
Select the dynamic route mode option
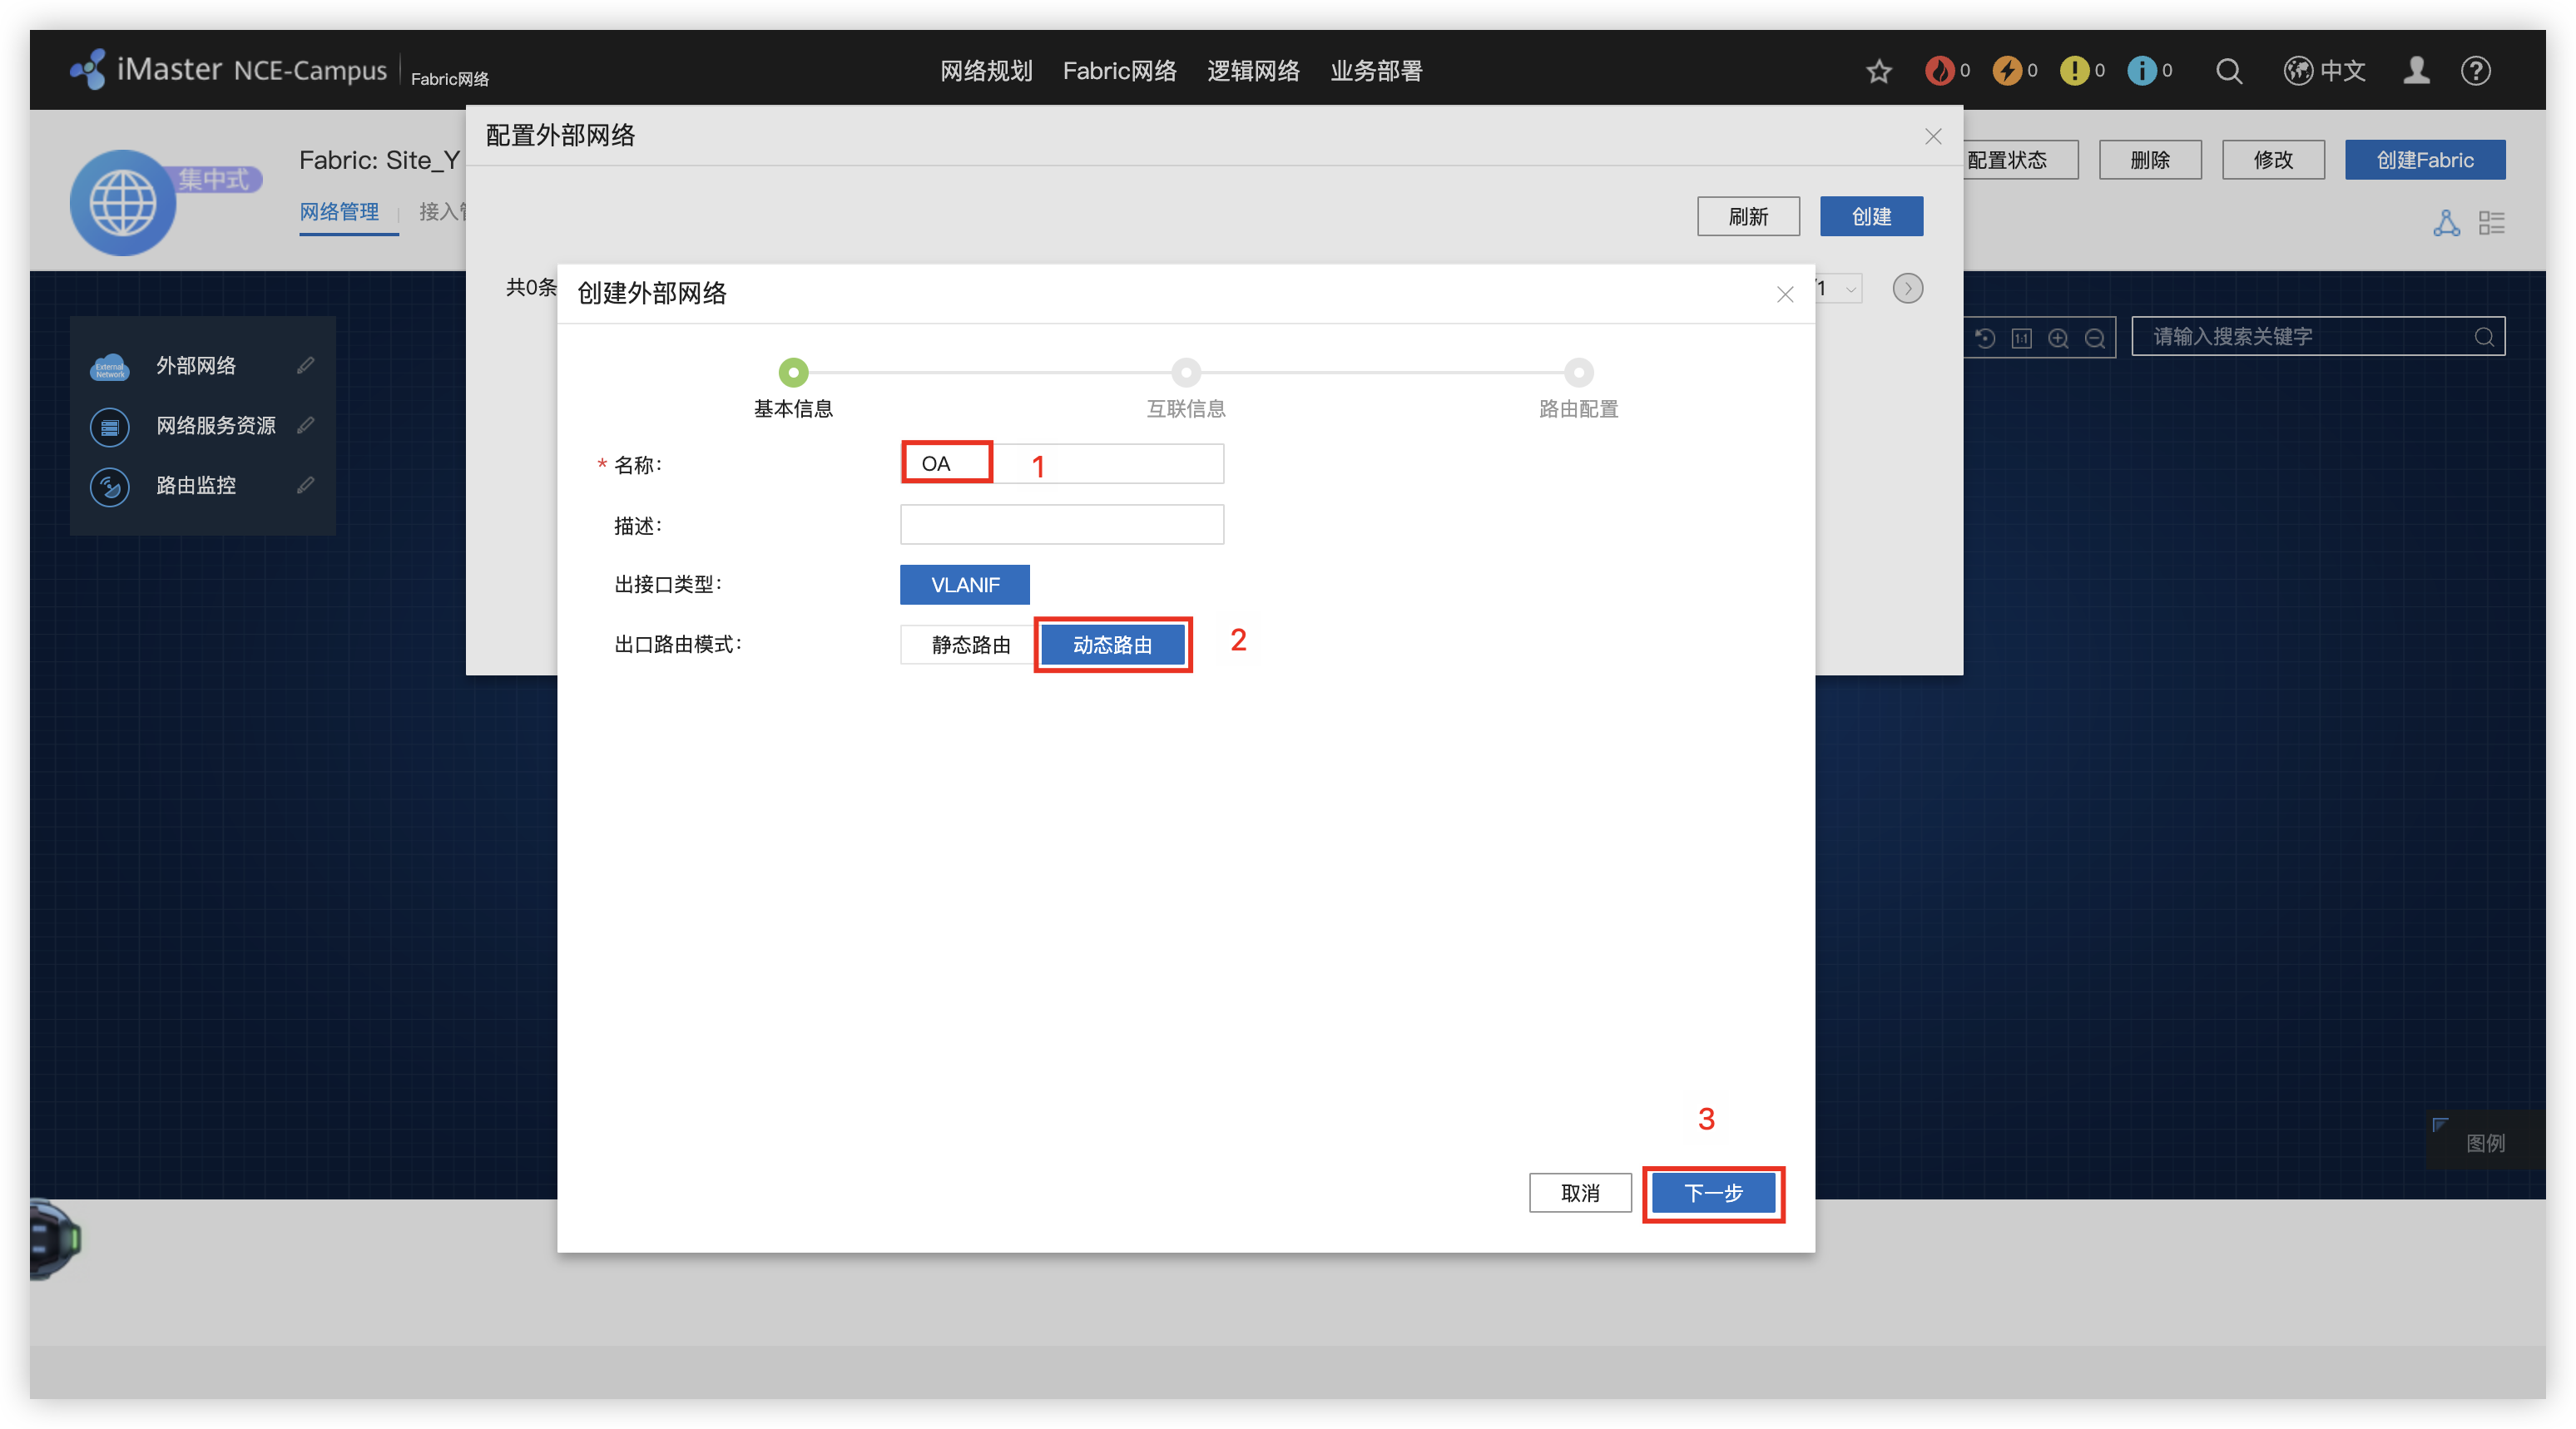click(1112, 645)
